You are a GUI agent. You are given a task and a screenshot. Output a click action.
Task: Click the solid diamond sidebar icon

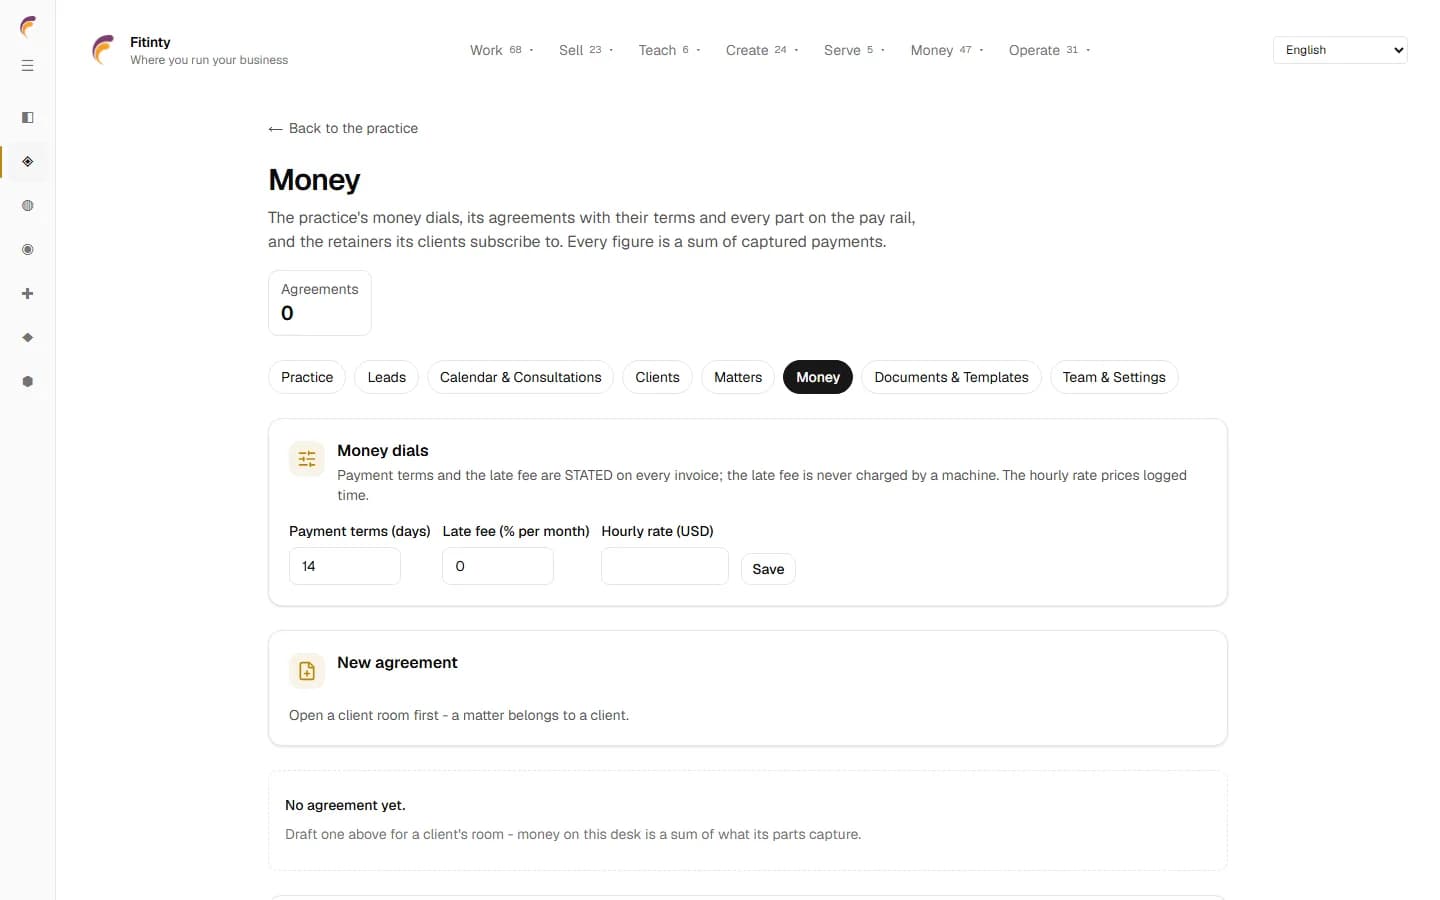(28, 338)
